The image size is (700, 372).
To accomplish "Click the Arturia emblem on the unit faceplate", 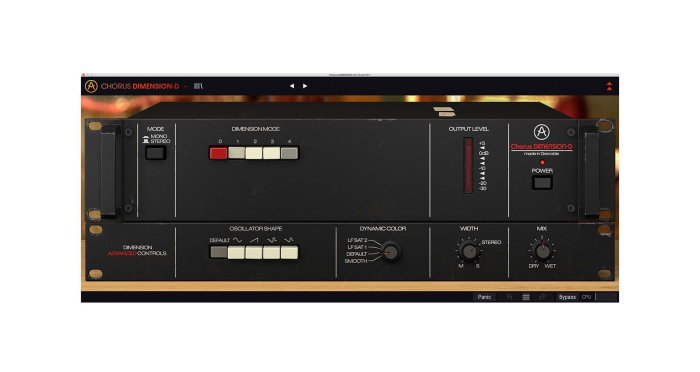I will pos(542,132).
